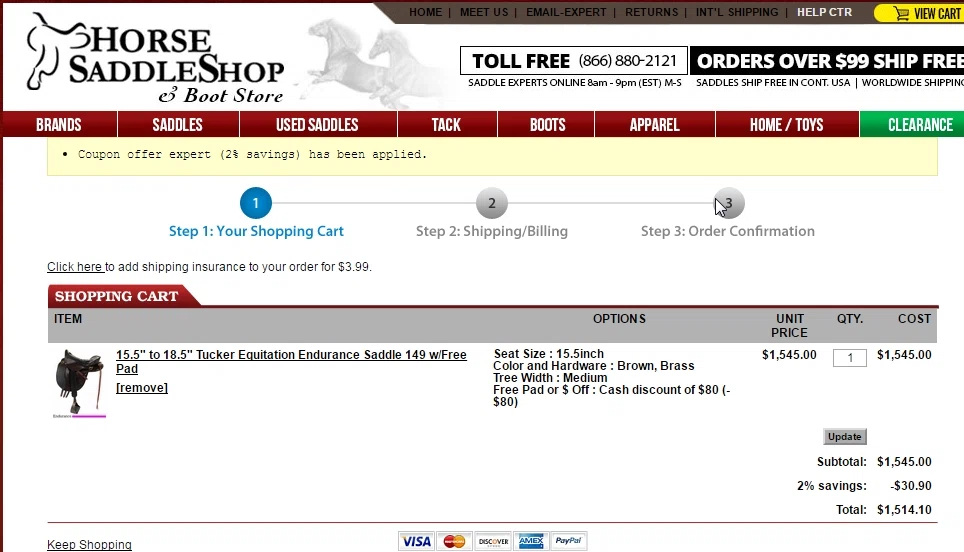Click the quantity input field
This screenshot has width=964, height=552.
(850, 357)
